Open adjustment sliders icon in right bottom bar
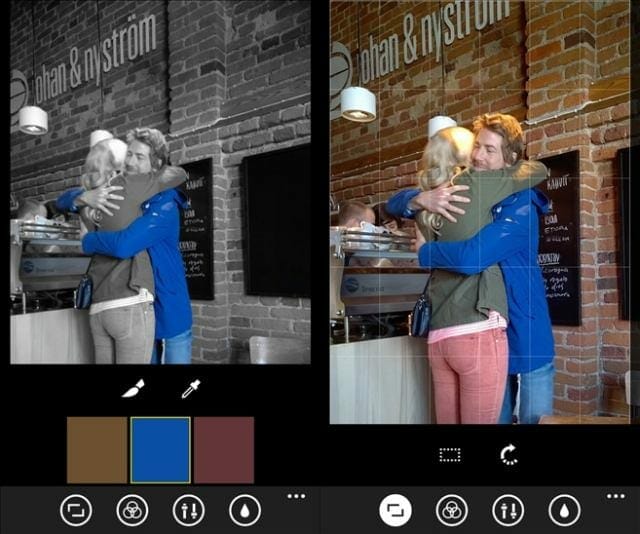This screenshot has width=640, height=534. [508, 510]
